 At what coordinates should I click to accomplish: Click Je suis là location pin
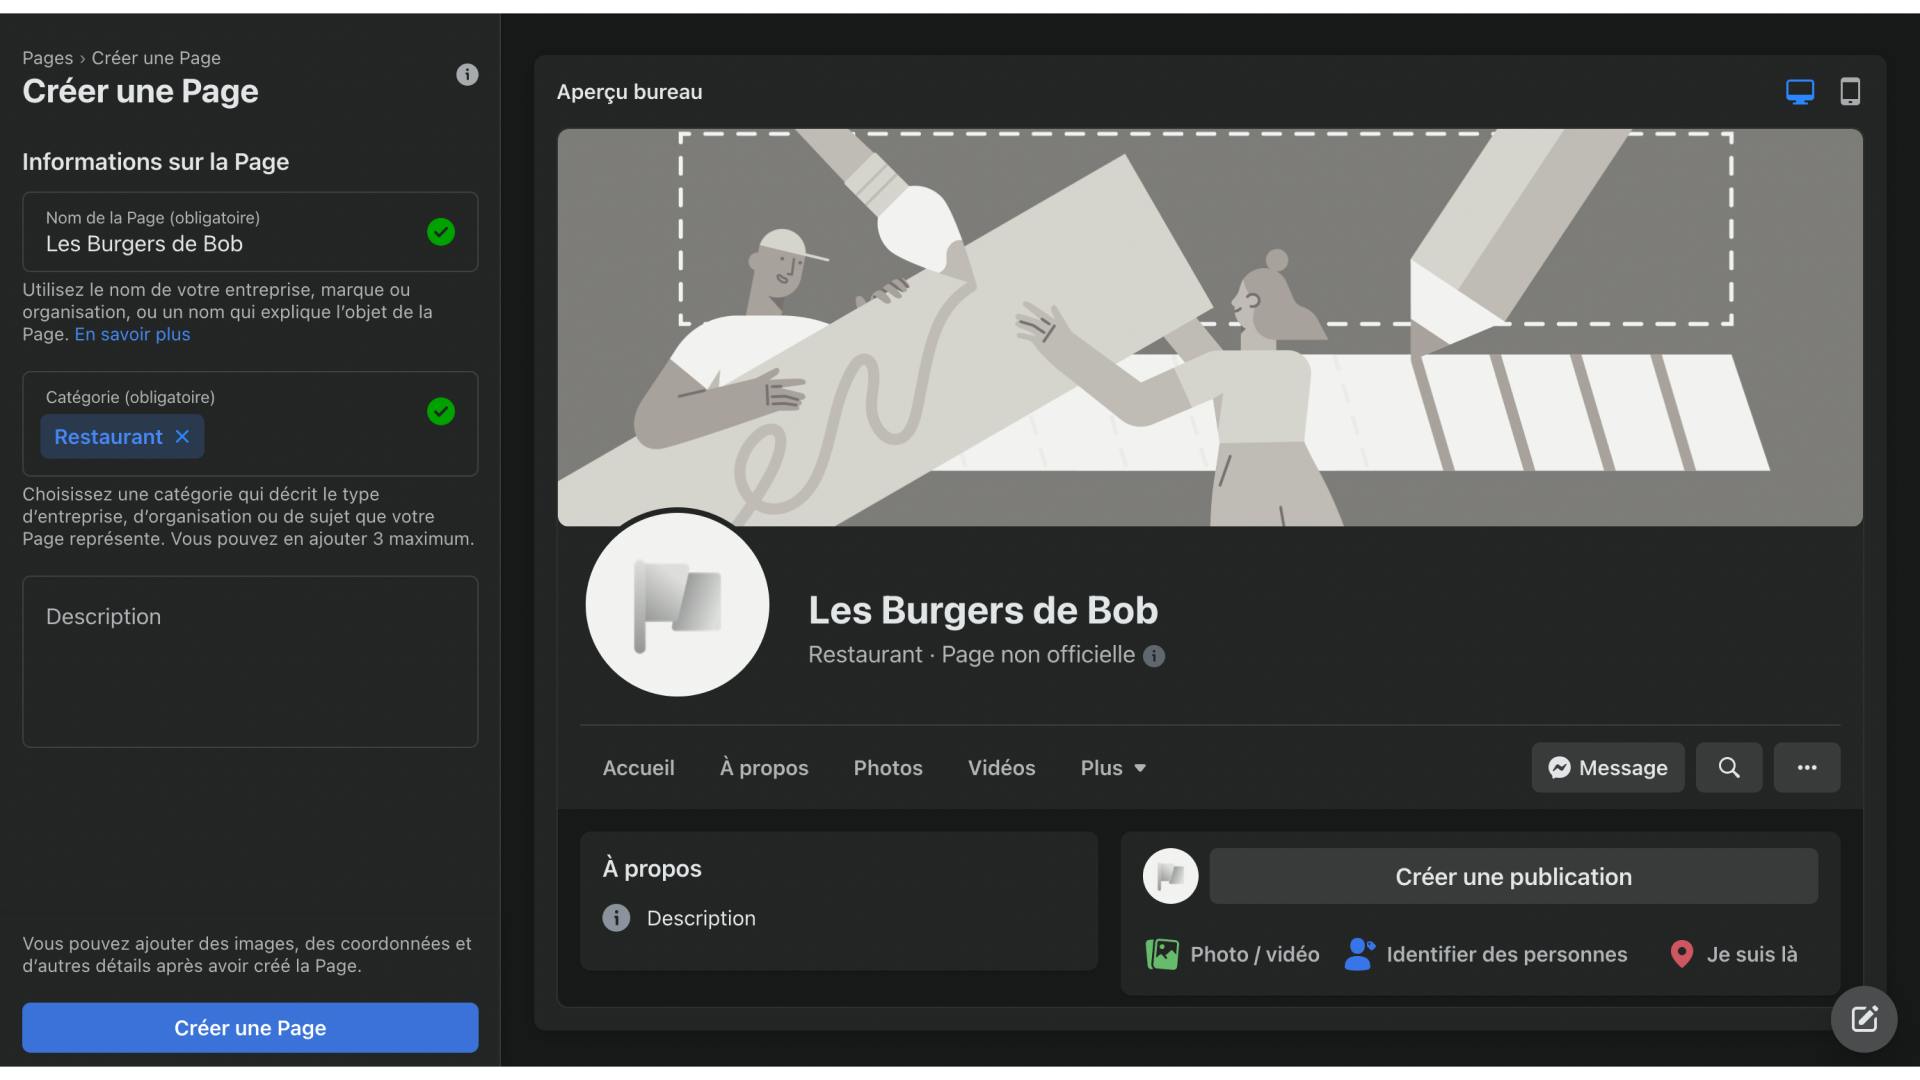pyautogui.click(x=1682, y=954)
